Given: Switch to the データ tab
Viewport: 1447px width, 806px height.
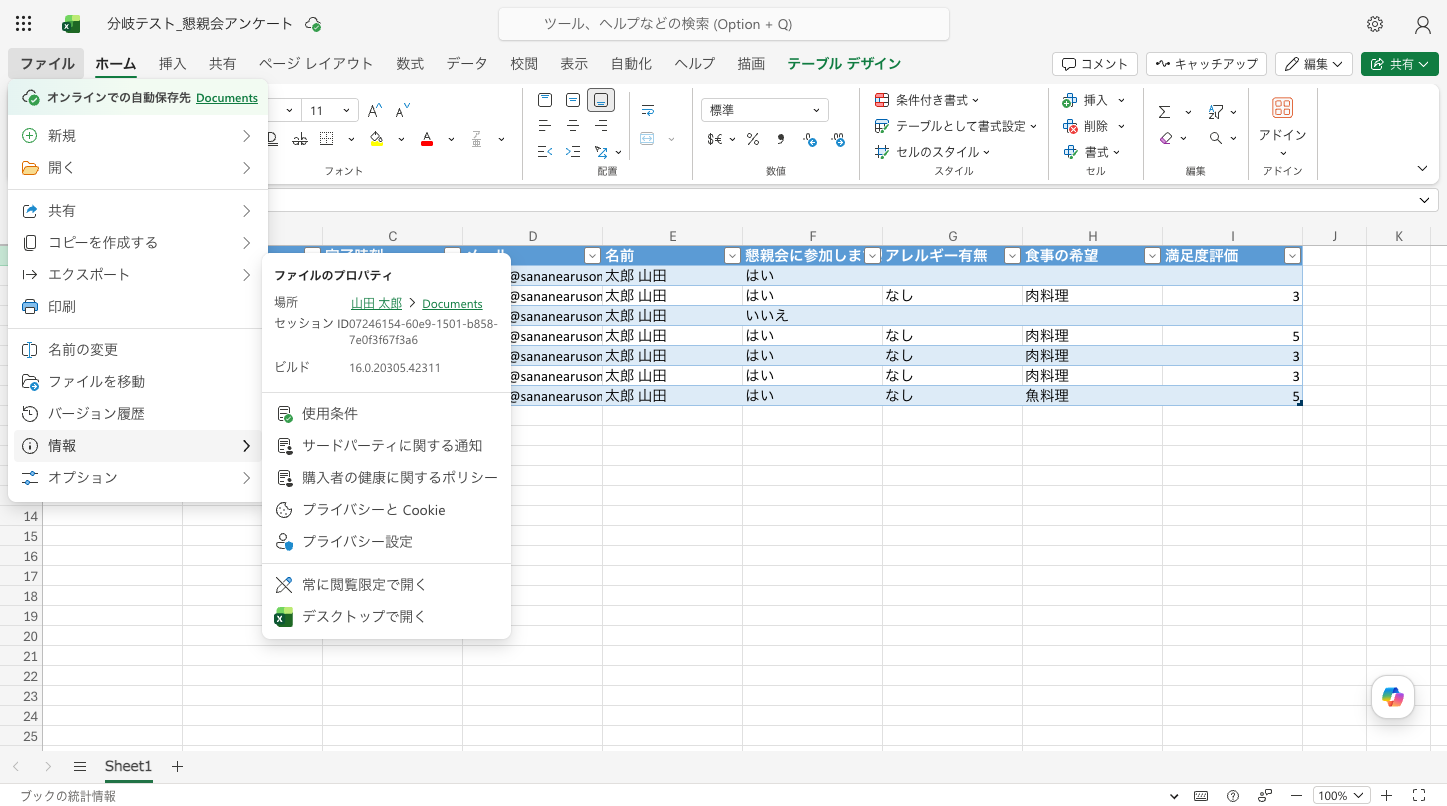Looking at the screenshot, I should tap(467, 63).
